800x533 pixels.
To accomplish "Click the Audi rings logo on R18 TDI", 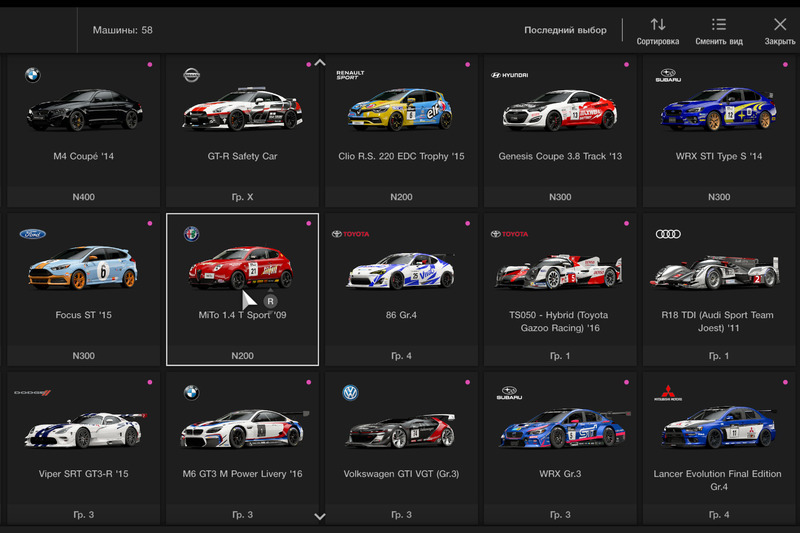I will pyautogui.click(x=668, y=234).
